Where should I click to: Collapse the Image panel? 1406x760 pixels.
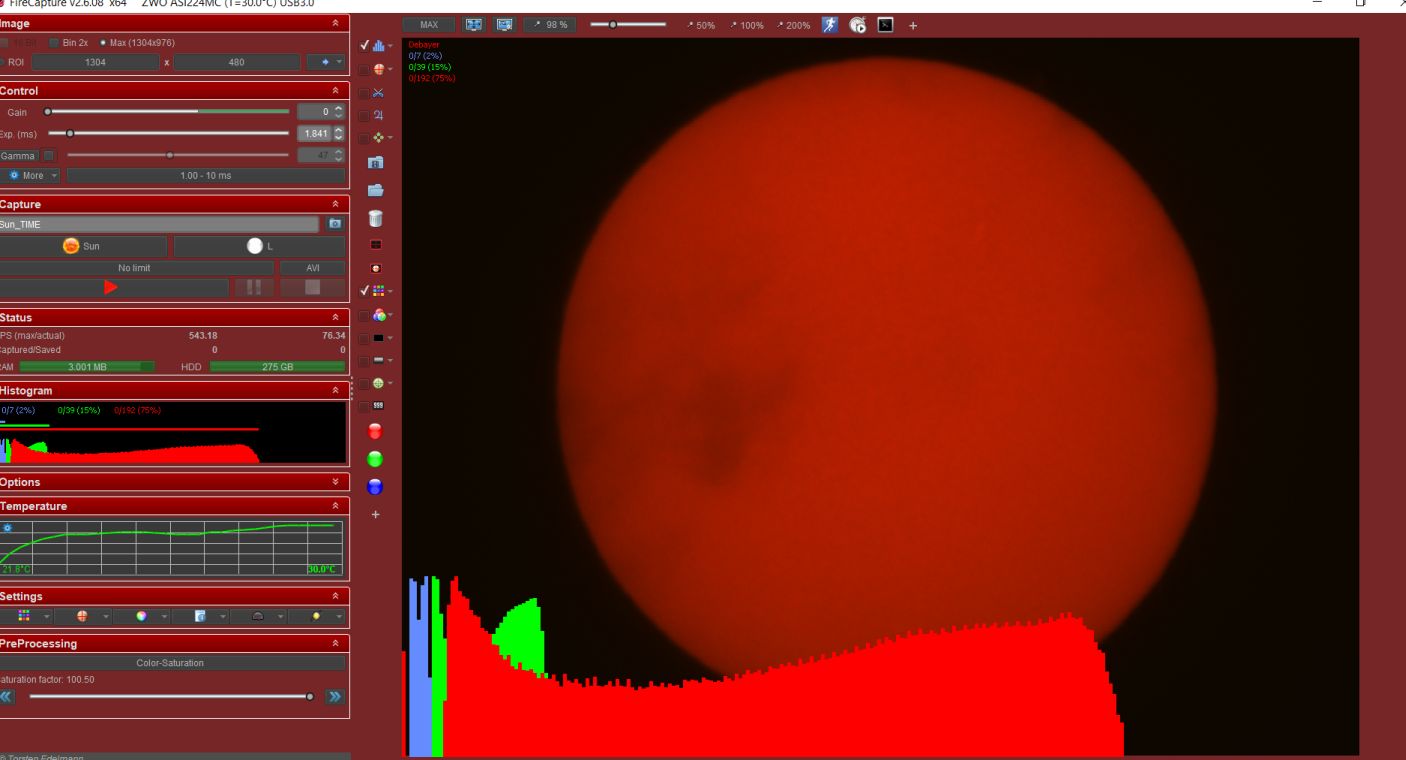pos(335,23)
